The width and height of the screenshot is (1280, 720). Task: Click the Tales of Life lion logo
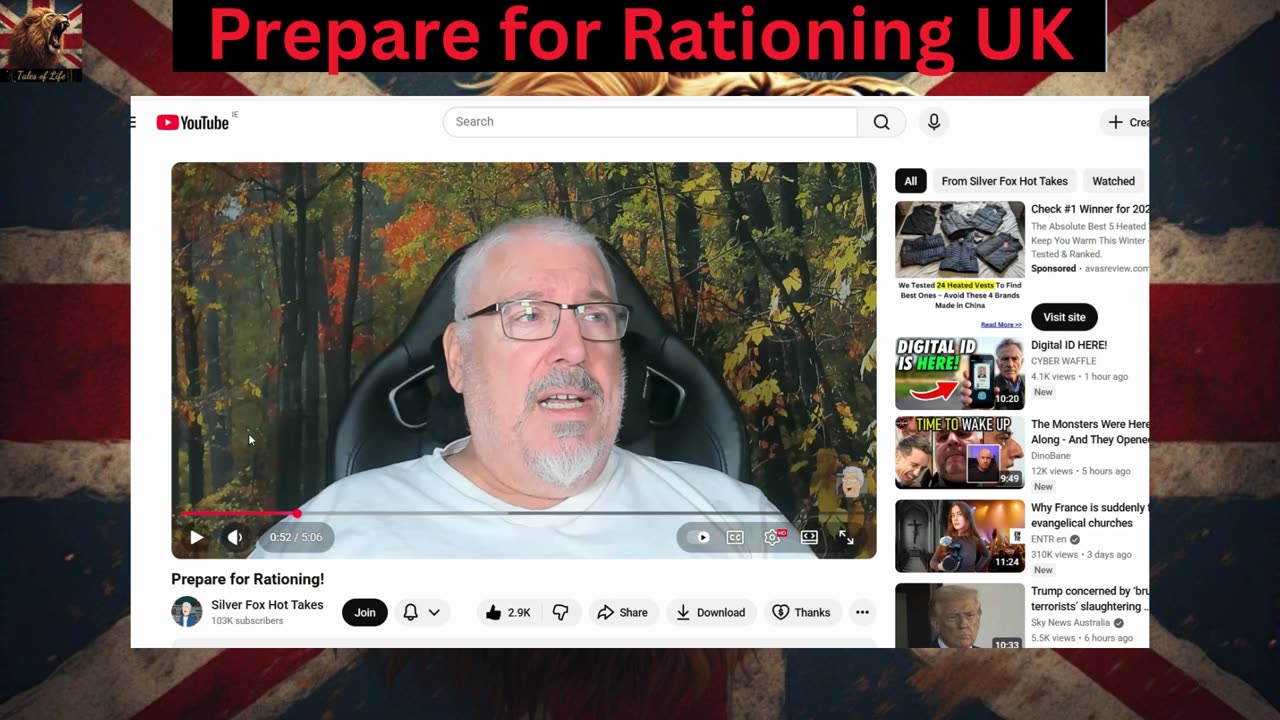point(41,42)
